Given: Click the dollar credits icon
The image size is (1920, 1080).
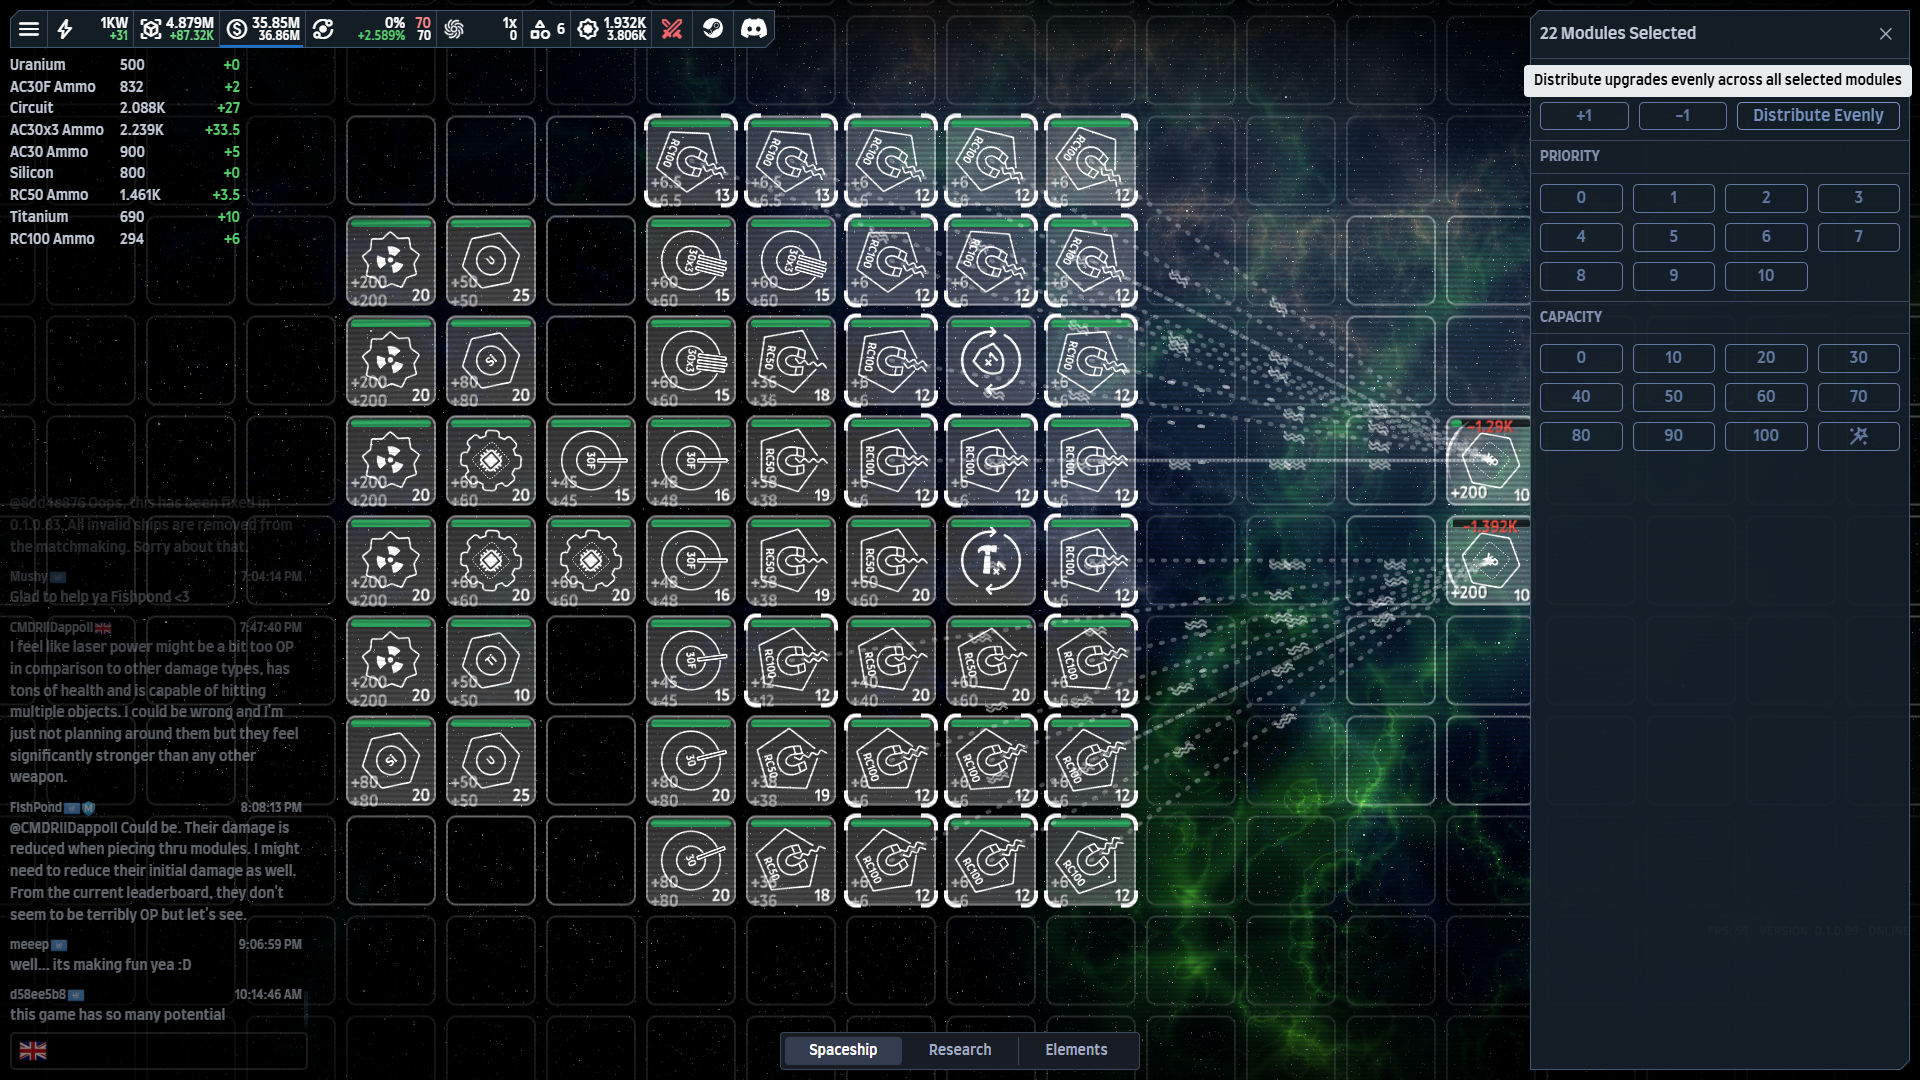Looking at the screenshot, I should [237, 29].
